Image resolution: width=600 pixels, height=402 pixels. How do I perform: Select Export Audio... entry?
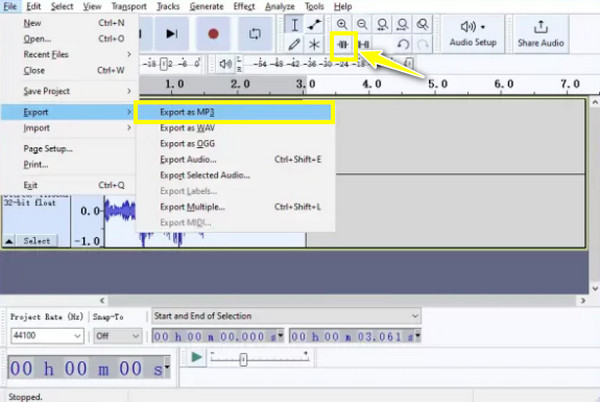235,159
